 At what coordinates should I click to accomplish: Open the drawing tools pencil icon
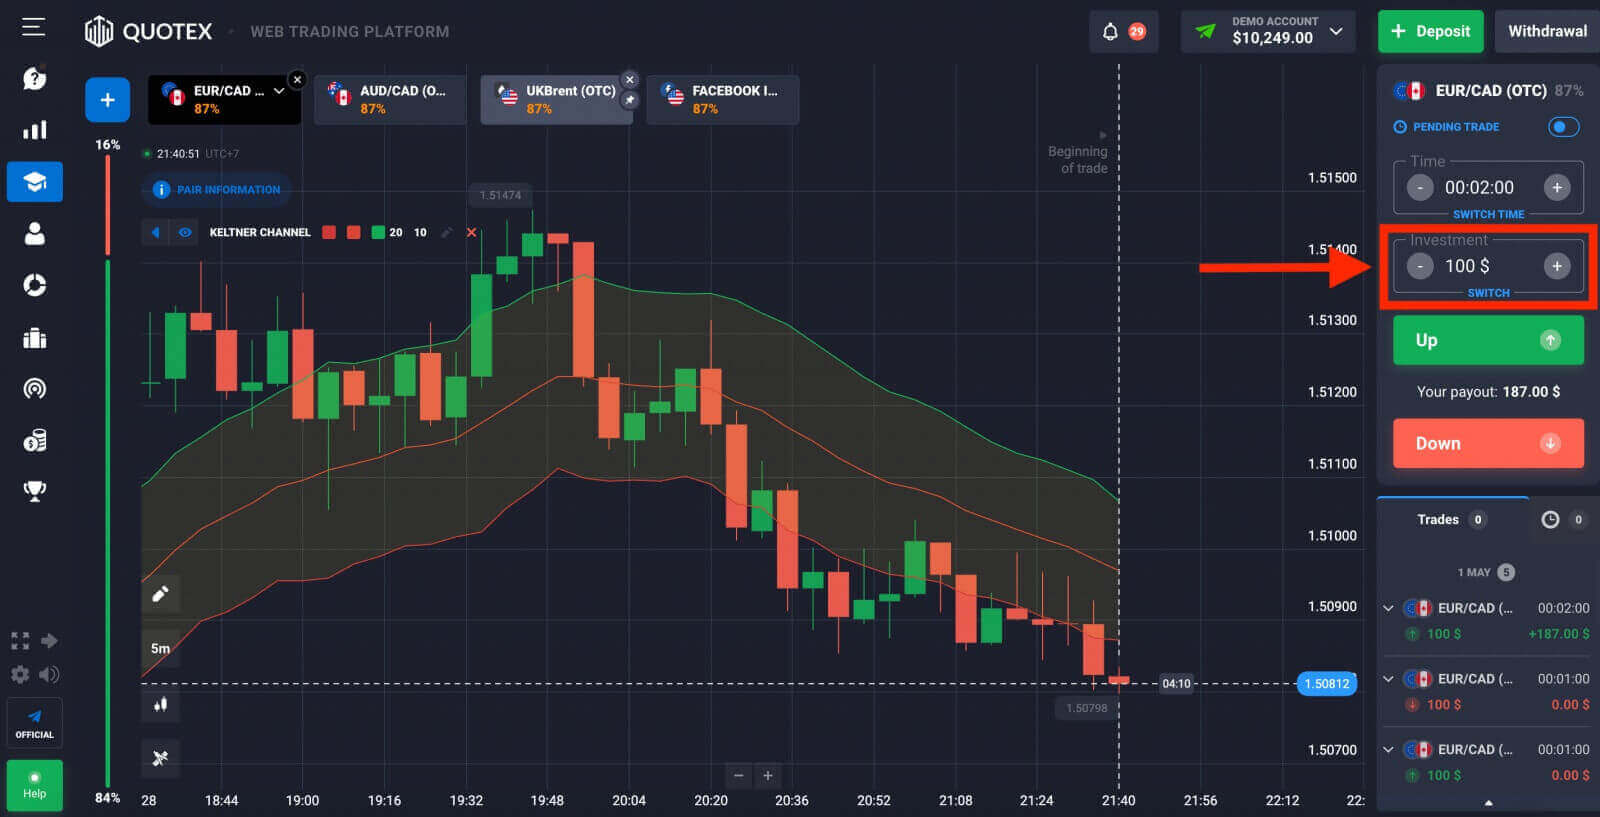point(160,594)
